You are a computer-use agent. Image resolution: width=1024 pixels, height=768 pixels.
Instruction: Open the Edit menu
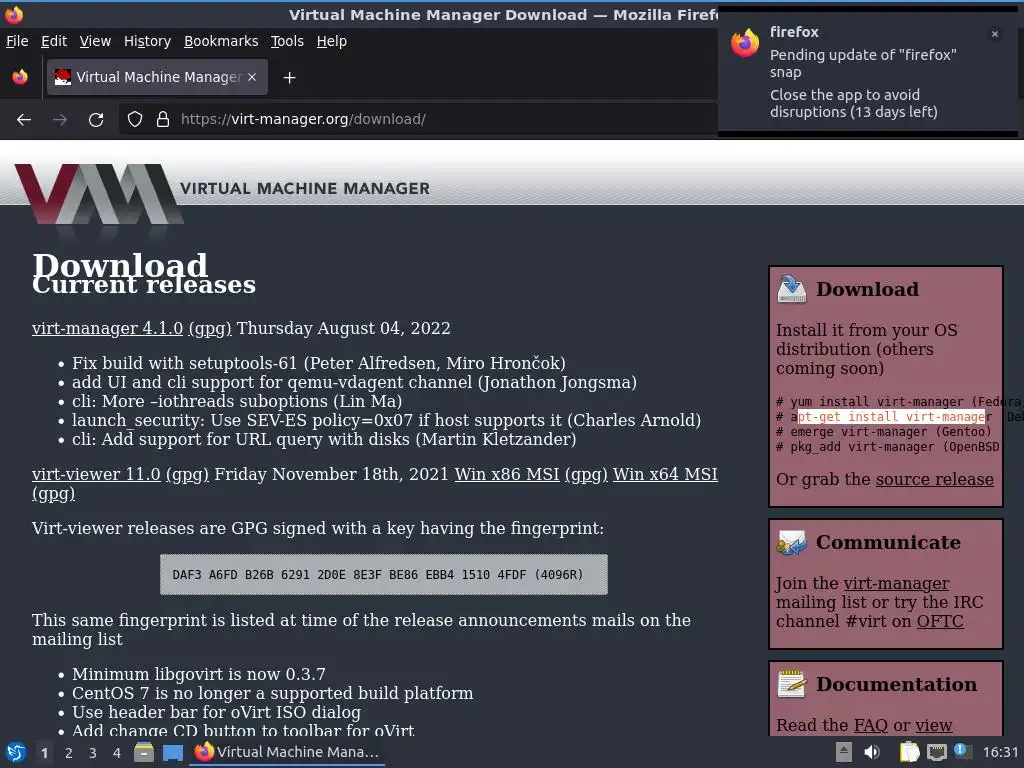click(x=54, y=41)
